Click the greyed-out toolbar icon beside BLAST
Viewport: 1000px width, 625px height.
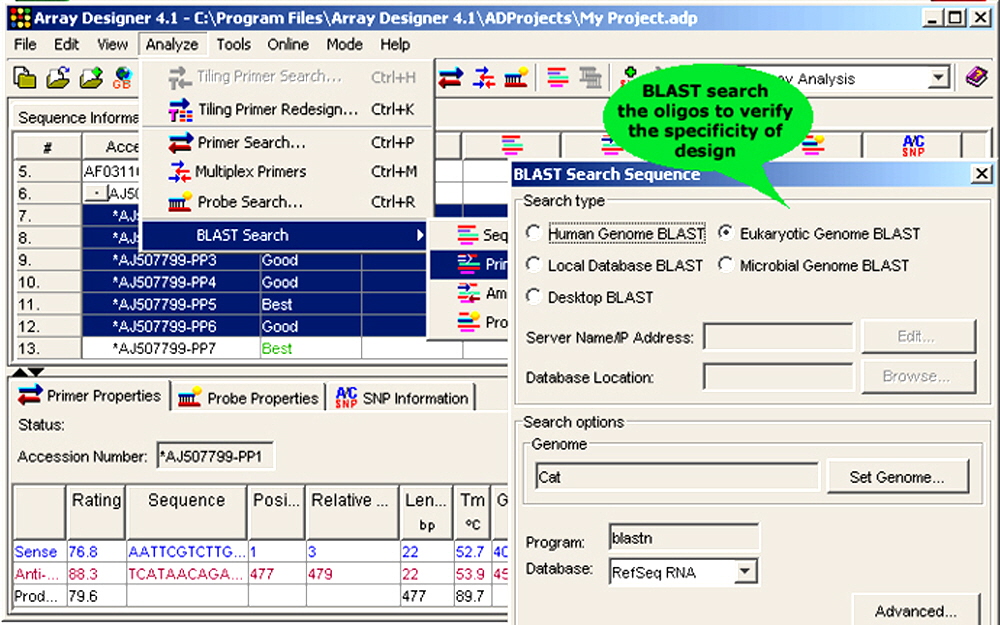click(591, 78)
